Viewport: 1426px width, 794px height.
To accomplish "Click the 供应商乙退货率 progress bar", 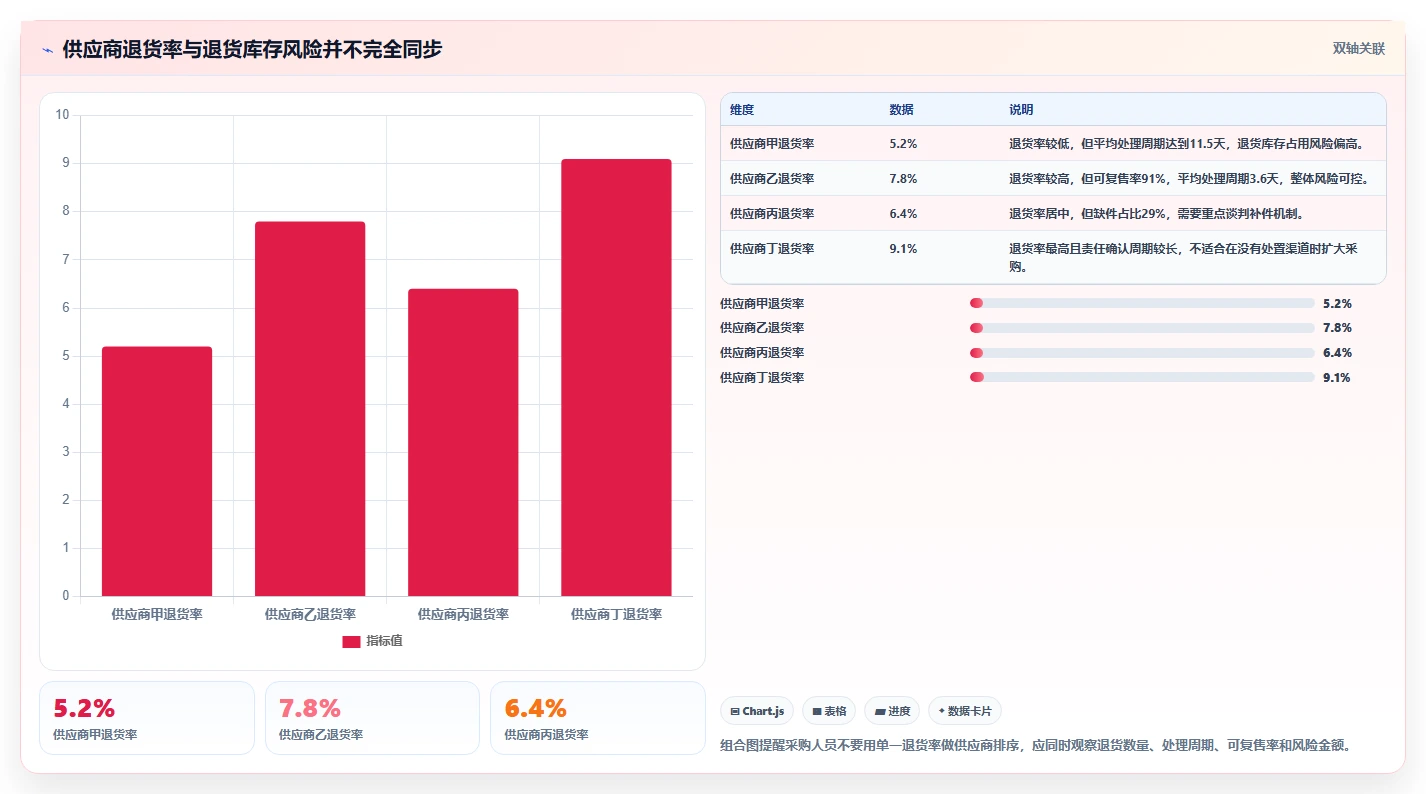I will (1142, 328).
